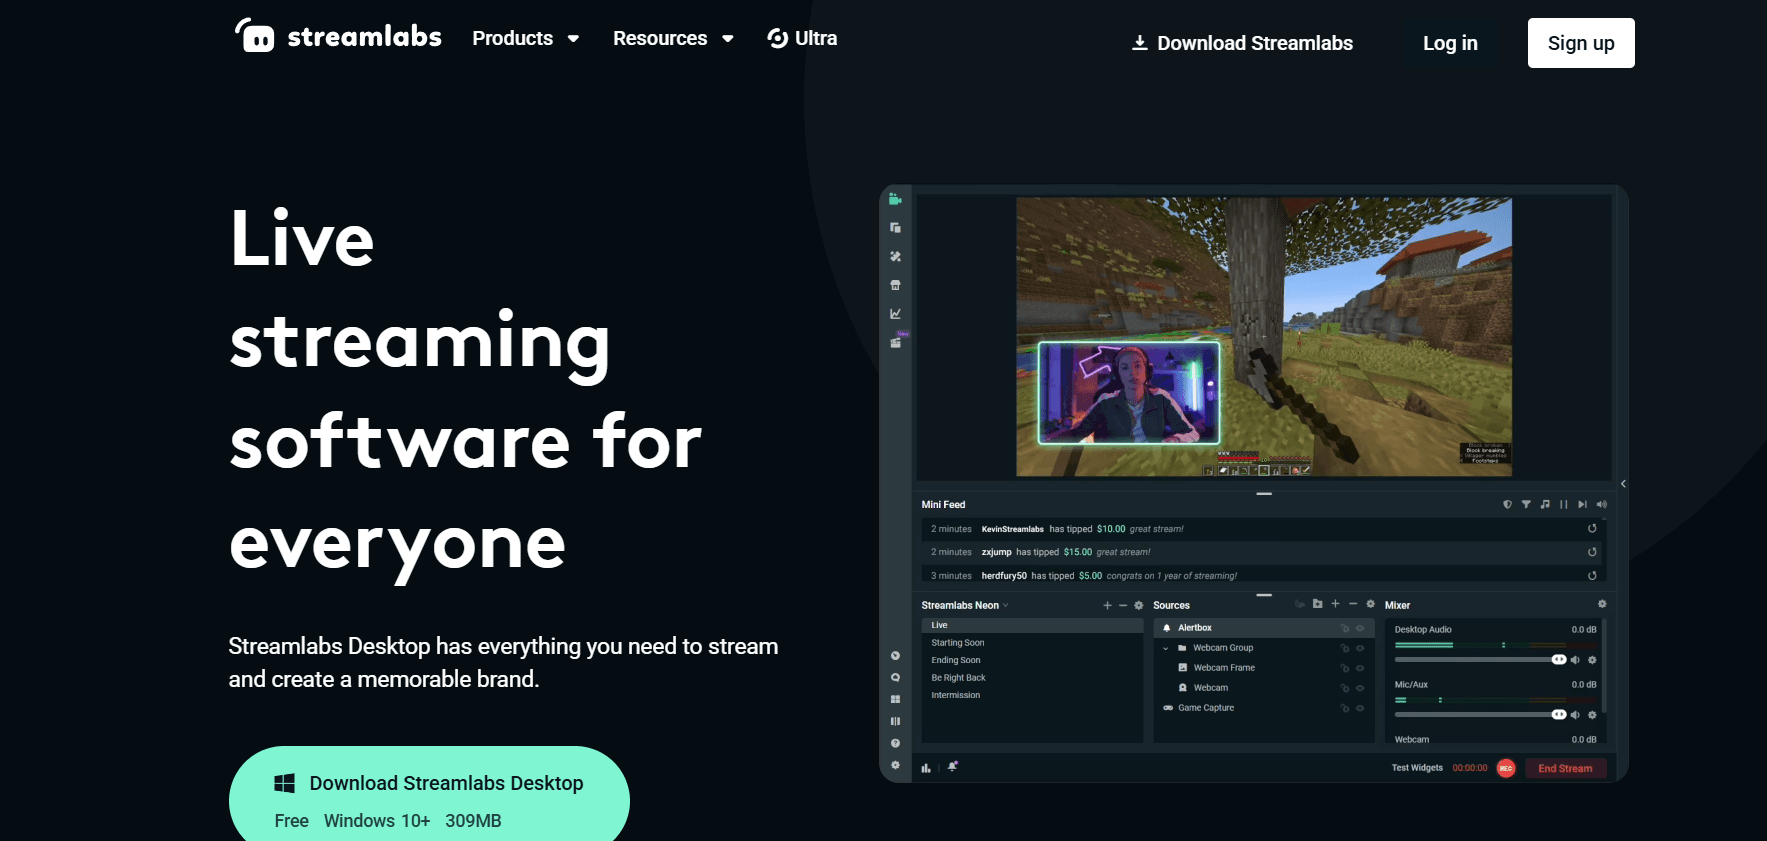Remove scene with minus icon
1767x841 pixels.
1123,605
